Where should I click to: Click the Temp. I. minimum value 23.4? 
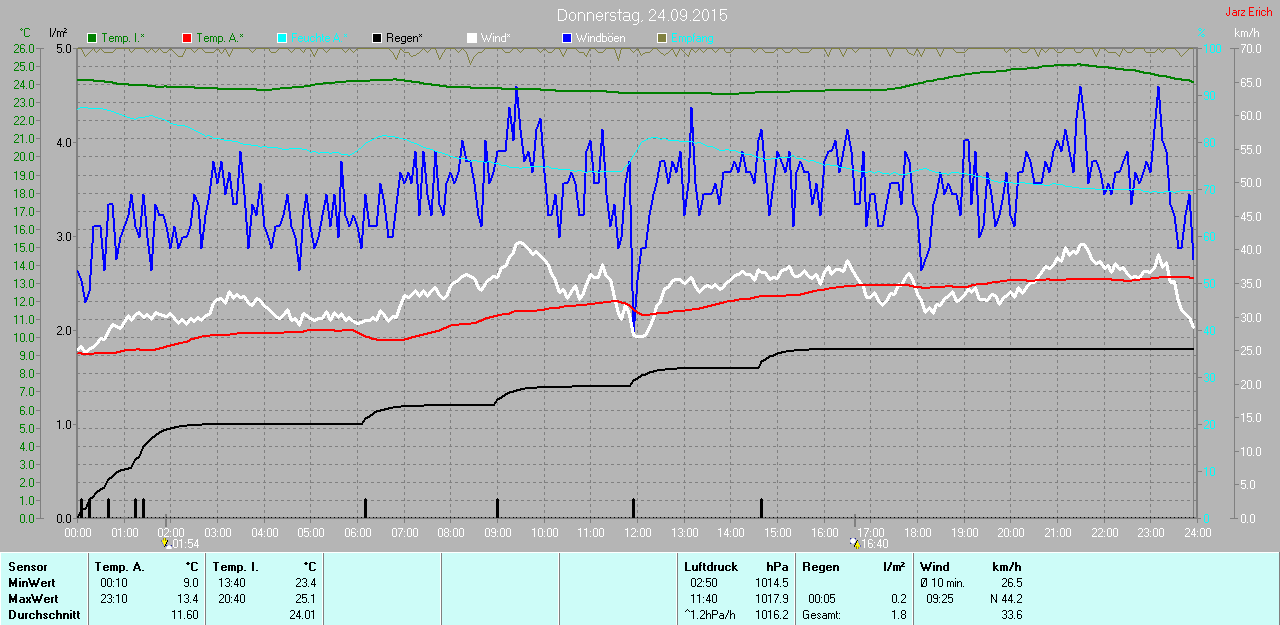(304, 583)
